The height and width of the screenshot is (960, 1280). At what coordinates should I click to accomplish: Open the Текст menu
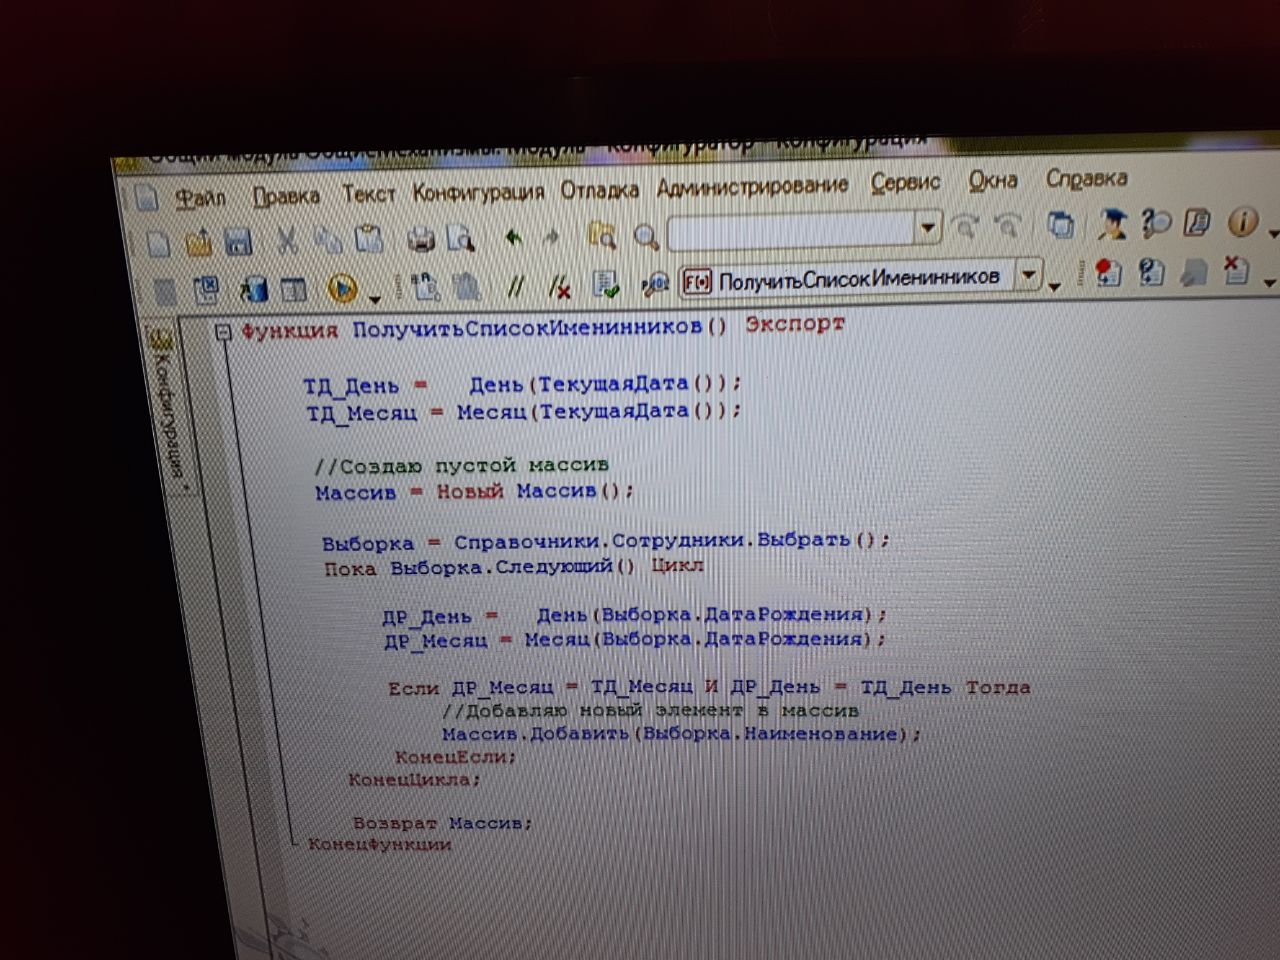[x=368, y=194]
